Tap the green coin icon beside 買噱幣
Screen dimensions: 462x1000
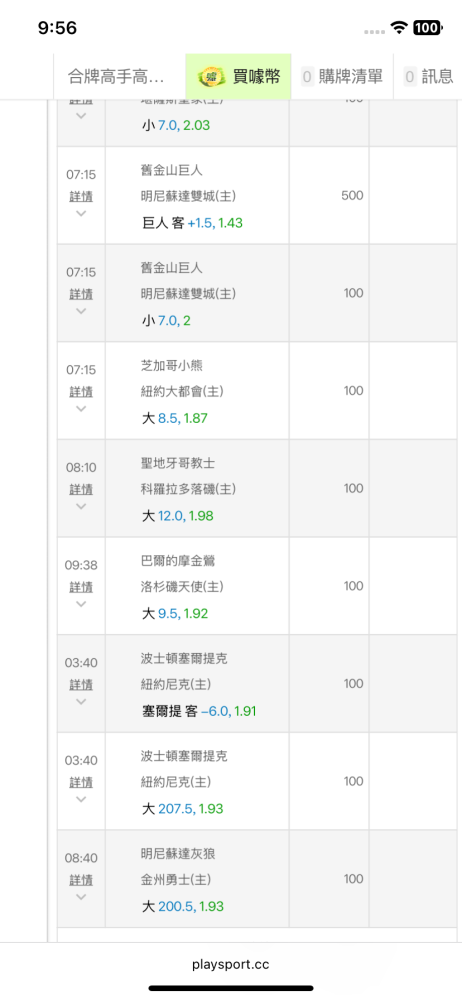pyautogui.click(x=212, y=77)
